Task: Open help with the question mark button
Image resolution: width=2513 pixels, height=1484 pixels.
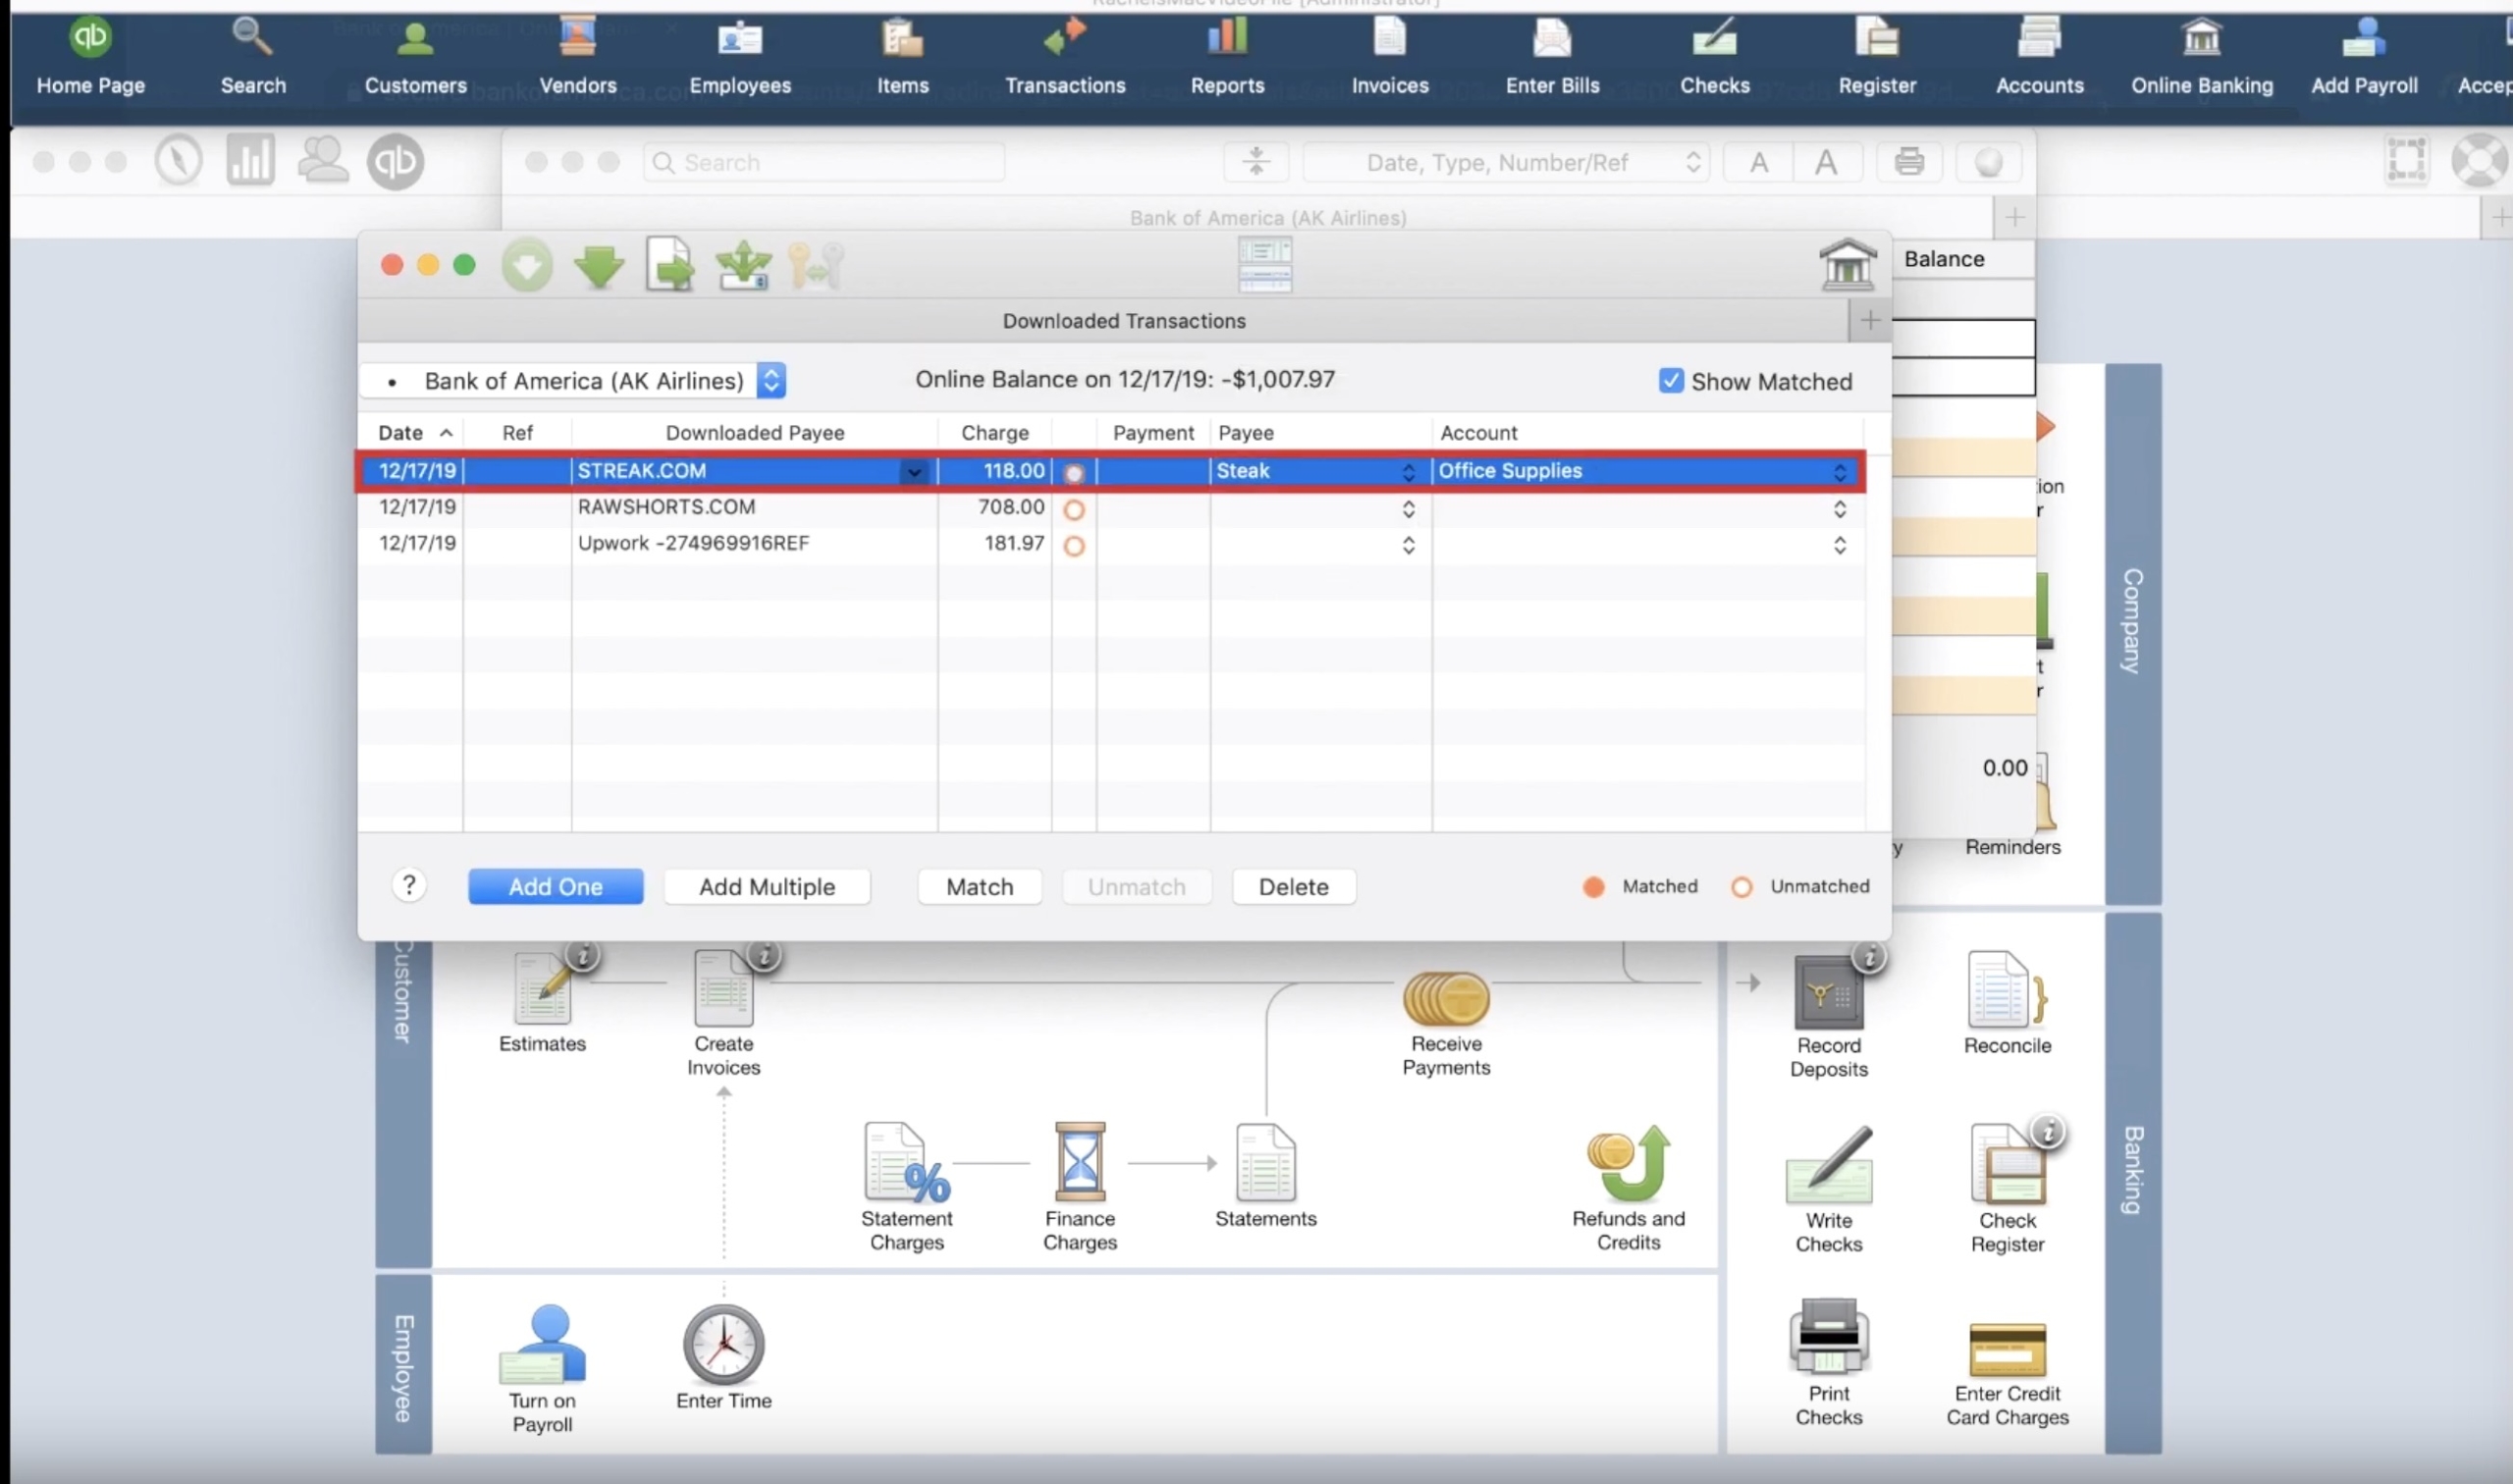Action: (409, 885)
